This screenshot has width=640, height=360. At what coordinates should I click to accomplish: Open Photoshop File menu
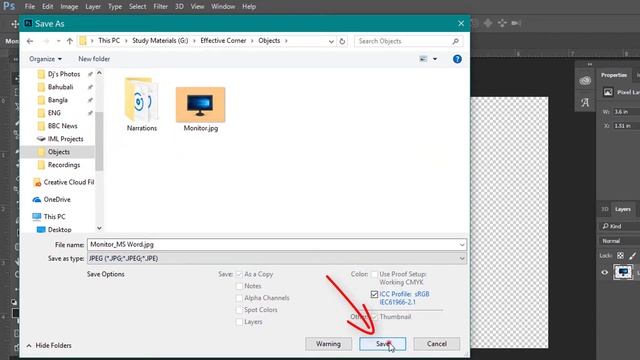click(x=30, y=7)
